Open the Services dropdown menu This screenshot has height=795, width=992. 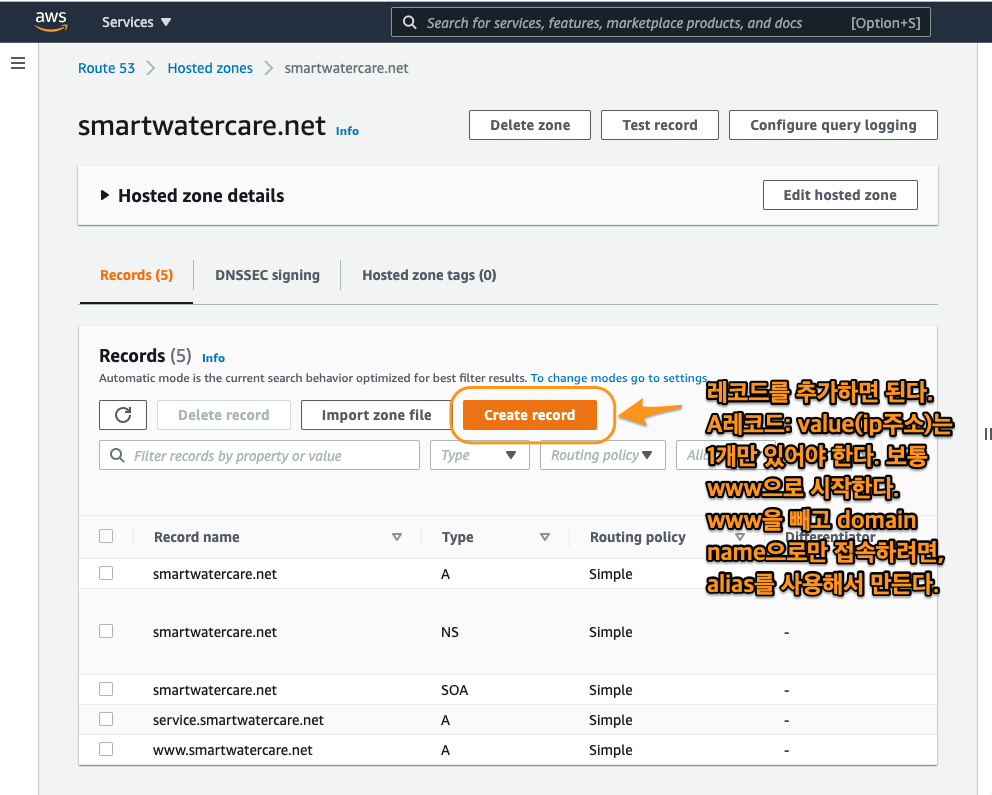137,22
